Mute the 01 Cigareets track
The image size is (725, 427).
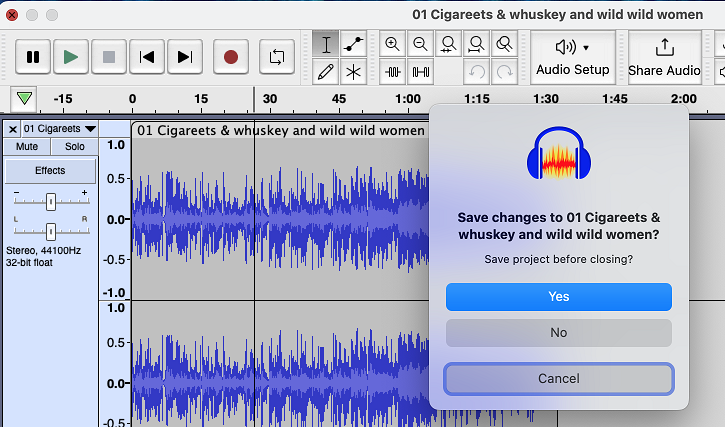tap(27, 147)
